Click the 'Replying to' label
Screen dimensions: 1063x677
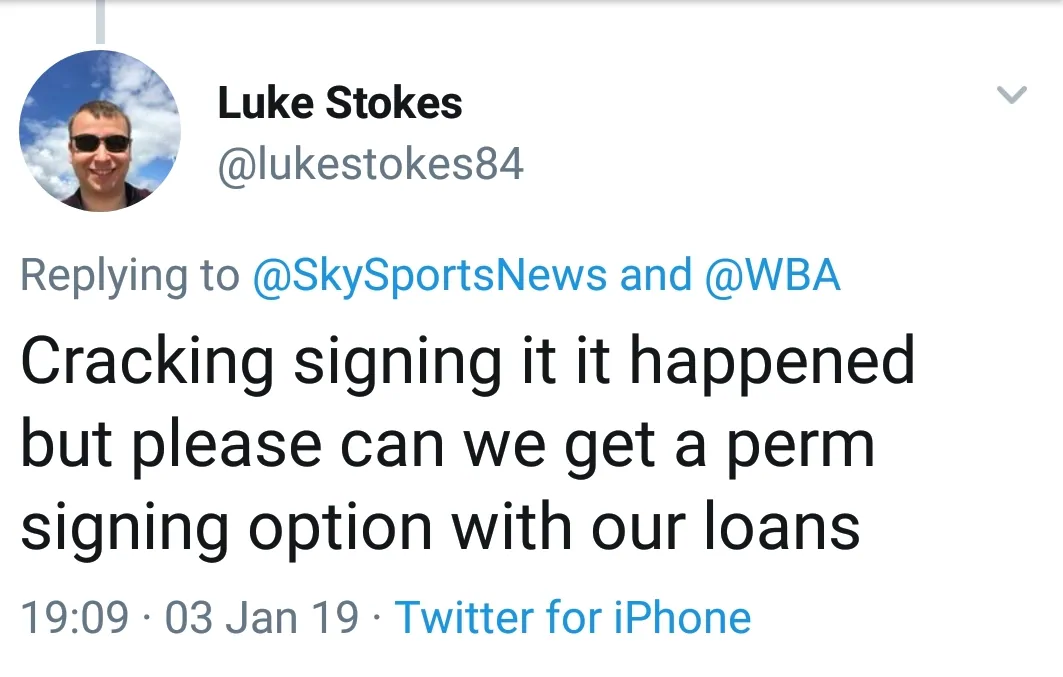[130, 275]
